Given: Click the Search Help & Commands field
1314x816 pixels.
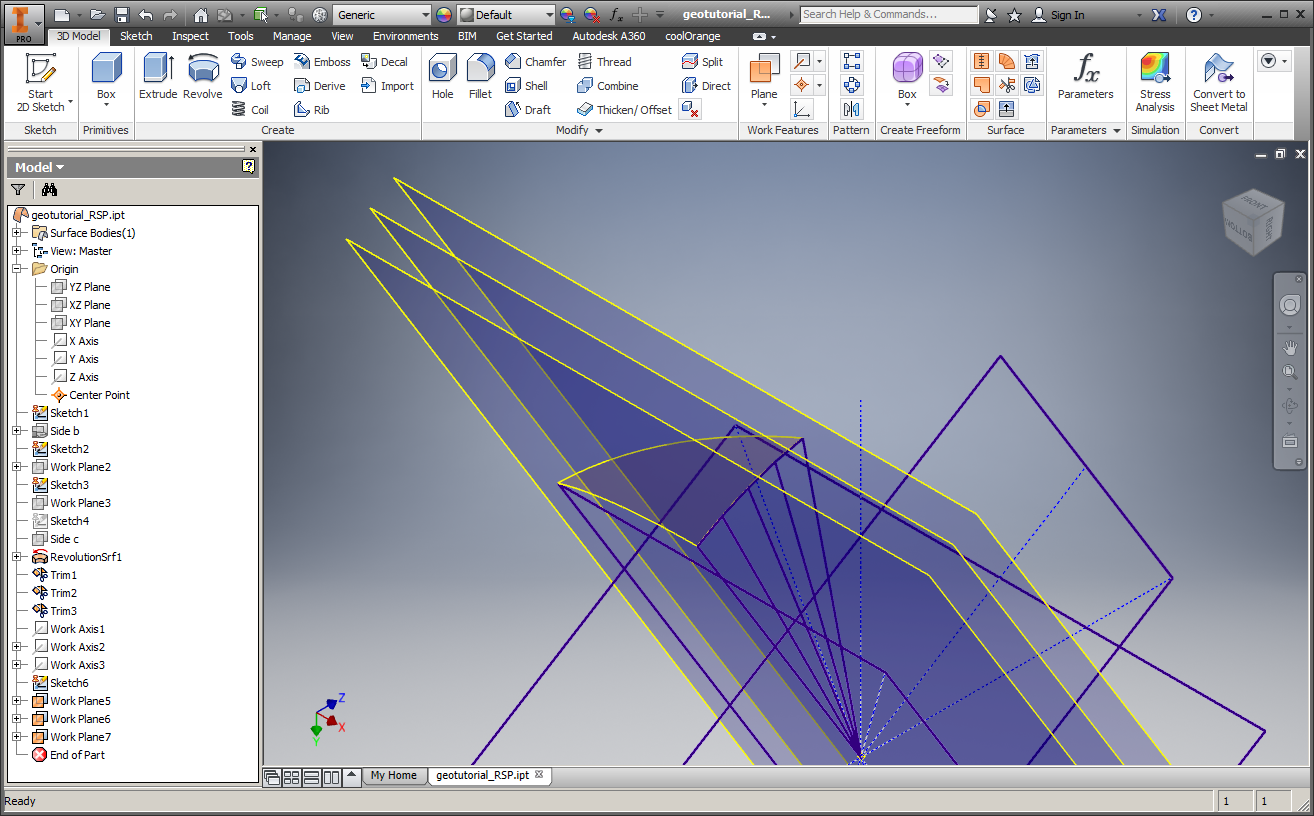Looking at the screenshot, I should pyautogui.click(x=889, y=15).
